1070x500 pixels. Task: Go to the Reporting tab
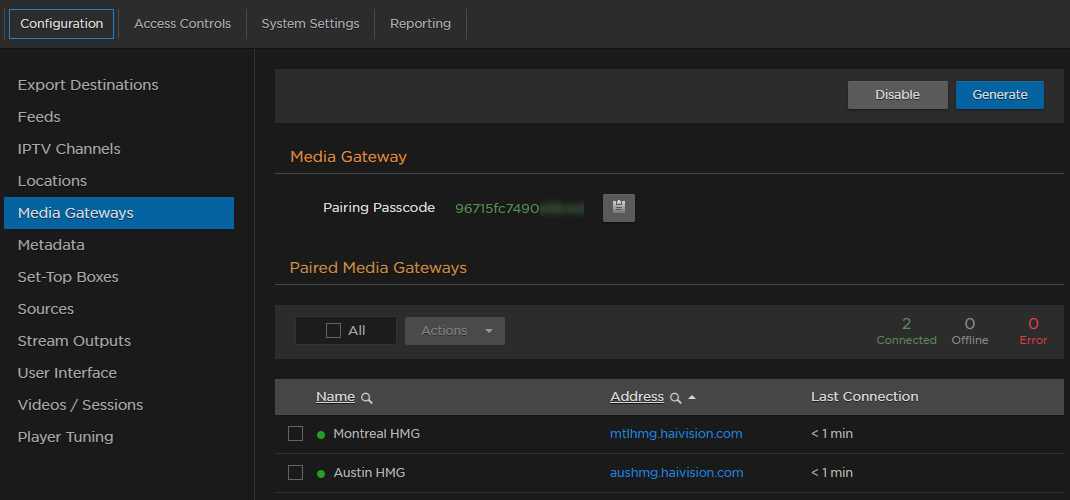pyautogui.click(x=420, y=23)
